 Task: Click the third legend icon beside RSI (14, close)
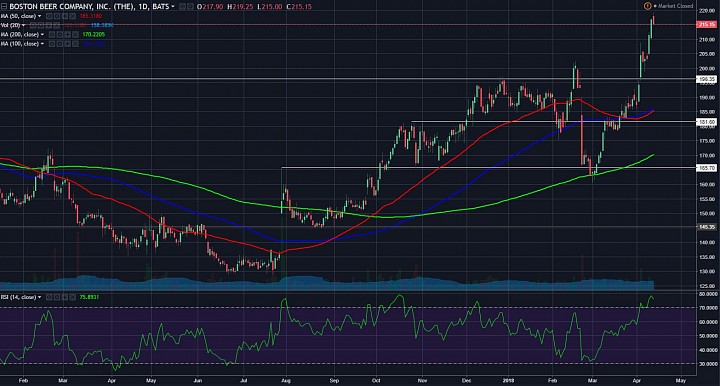pyautogui.click(x=66, y=297)
